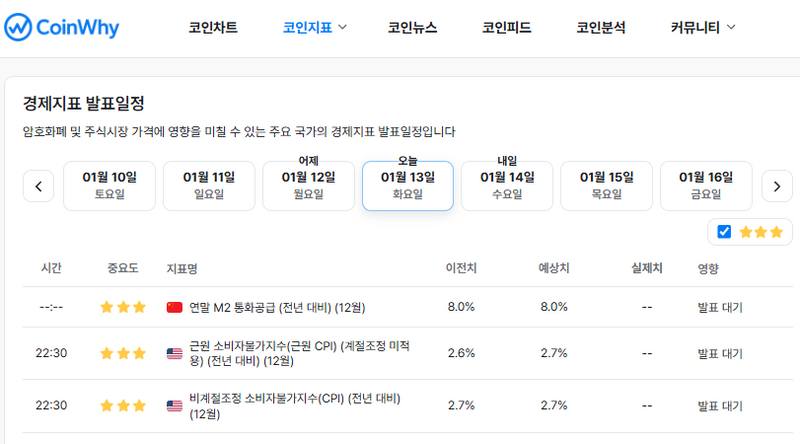The width and height of the screenshot is (800, 444).
Task: Select the 01월 10일 토요일 date
Action: (109, 186)
